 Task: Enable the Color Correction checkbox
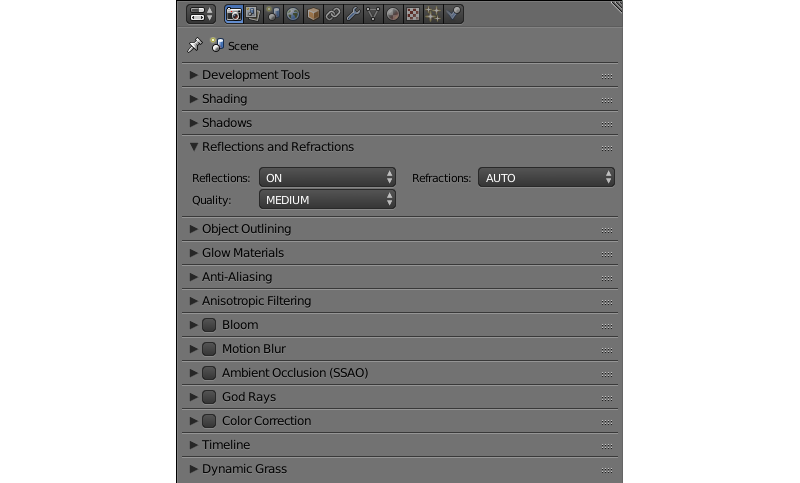click(209, 421)
